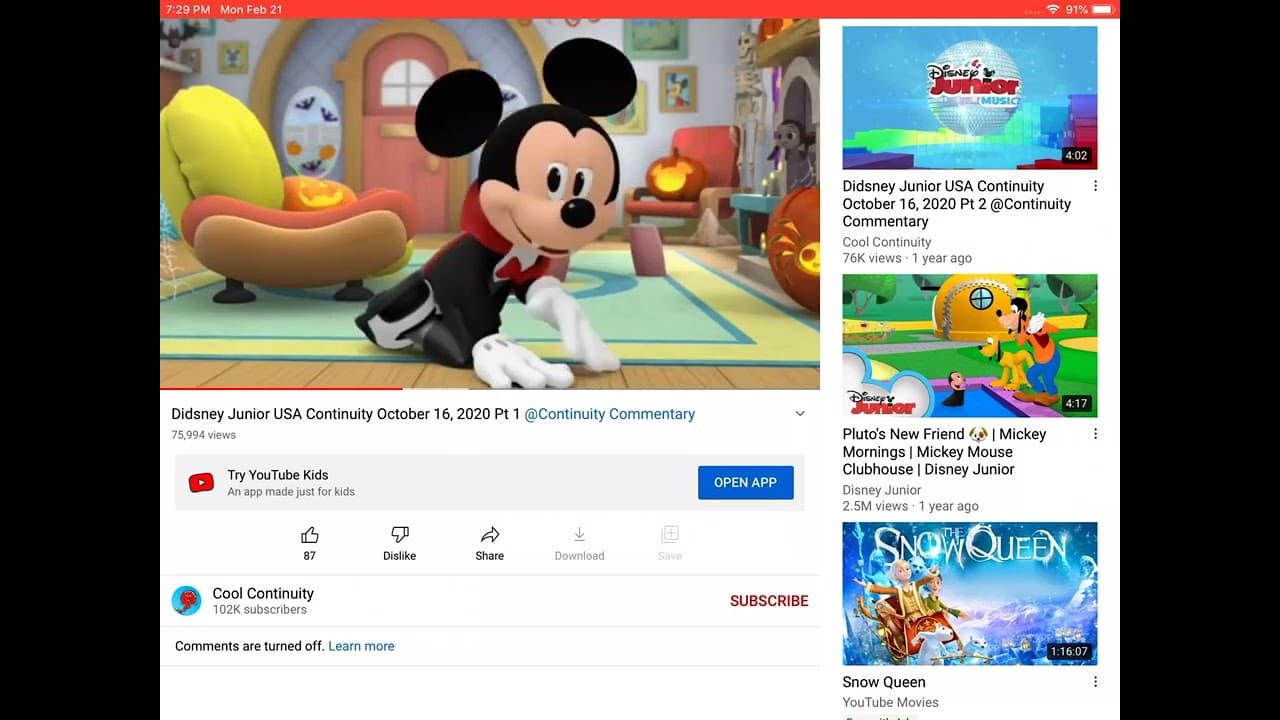Open options menu for Snow Queen
Viewport: 1280px width, 720px height.
(x=1095, y=682)
